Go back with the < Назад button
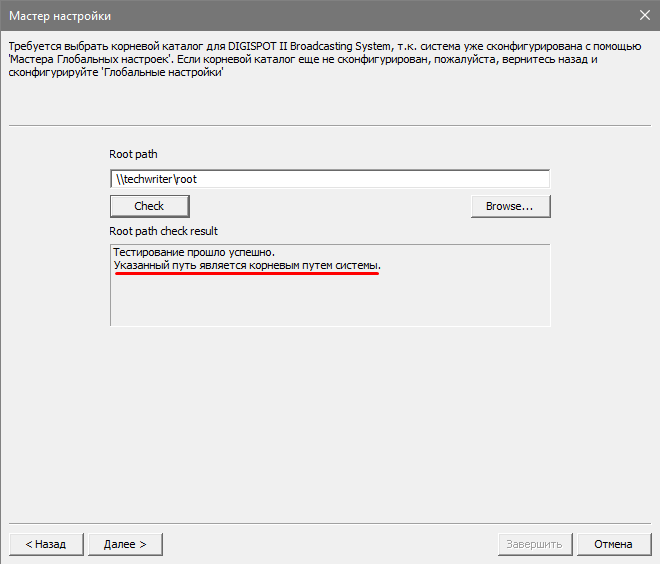Image resolution: width=660 pixels, height=564 pixels. (45, 544)
